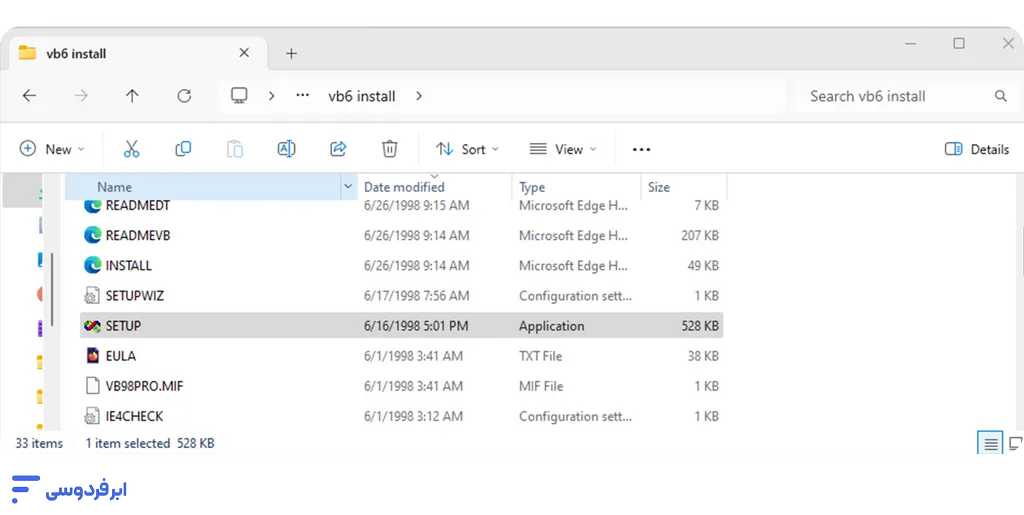Open Name column filter dropdown arrow

[x=348, y=187]
